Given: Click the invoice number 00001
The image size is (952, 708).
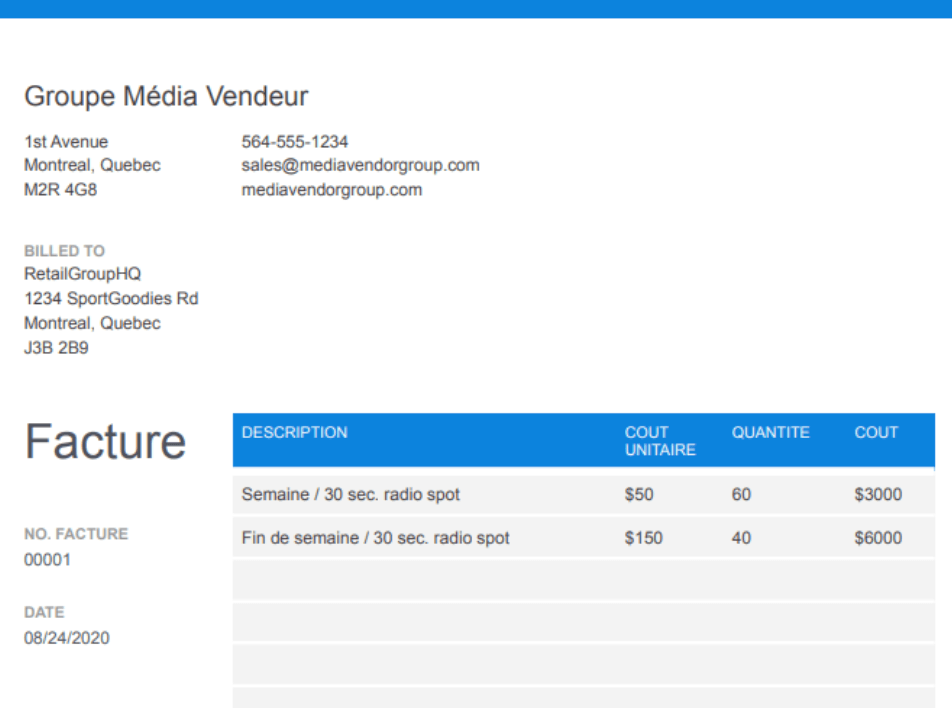Looking at the screenshot, I should click(x=47, y=560).
